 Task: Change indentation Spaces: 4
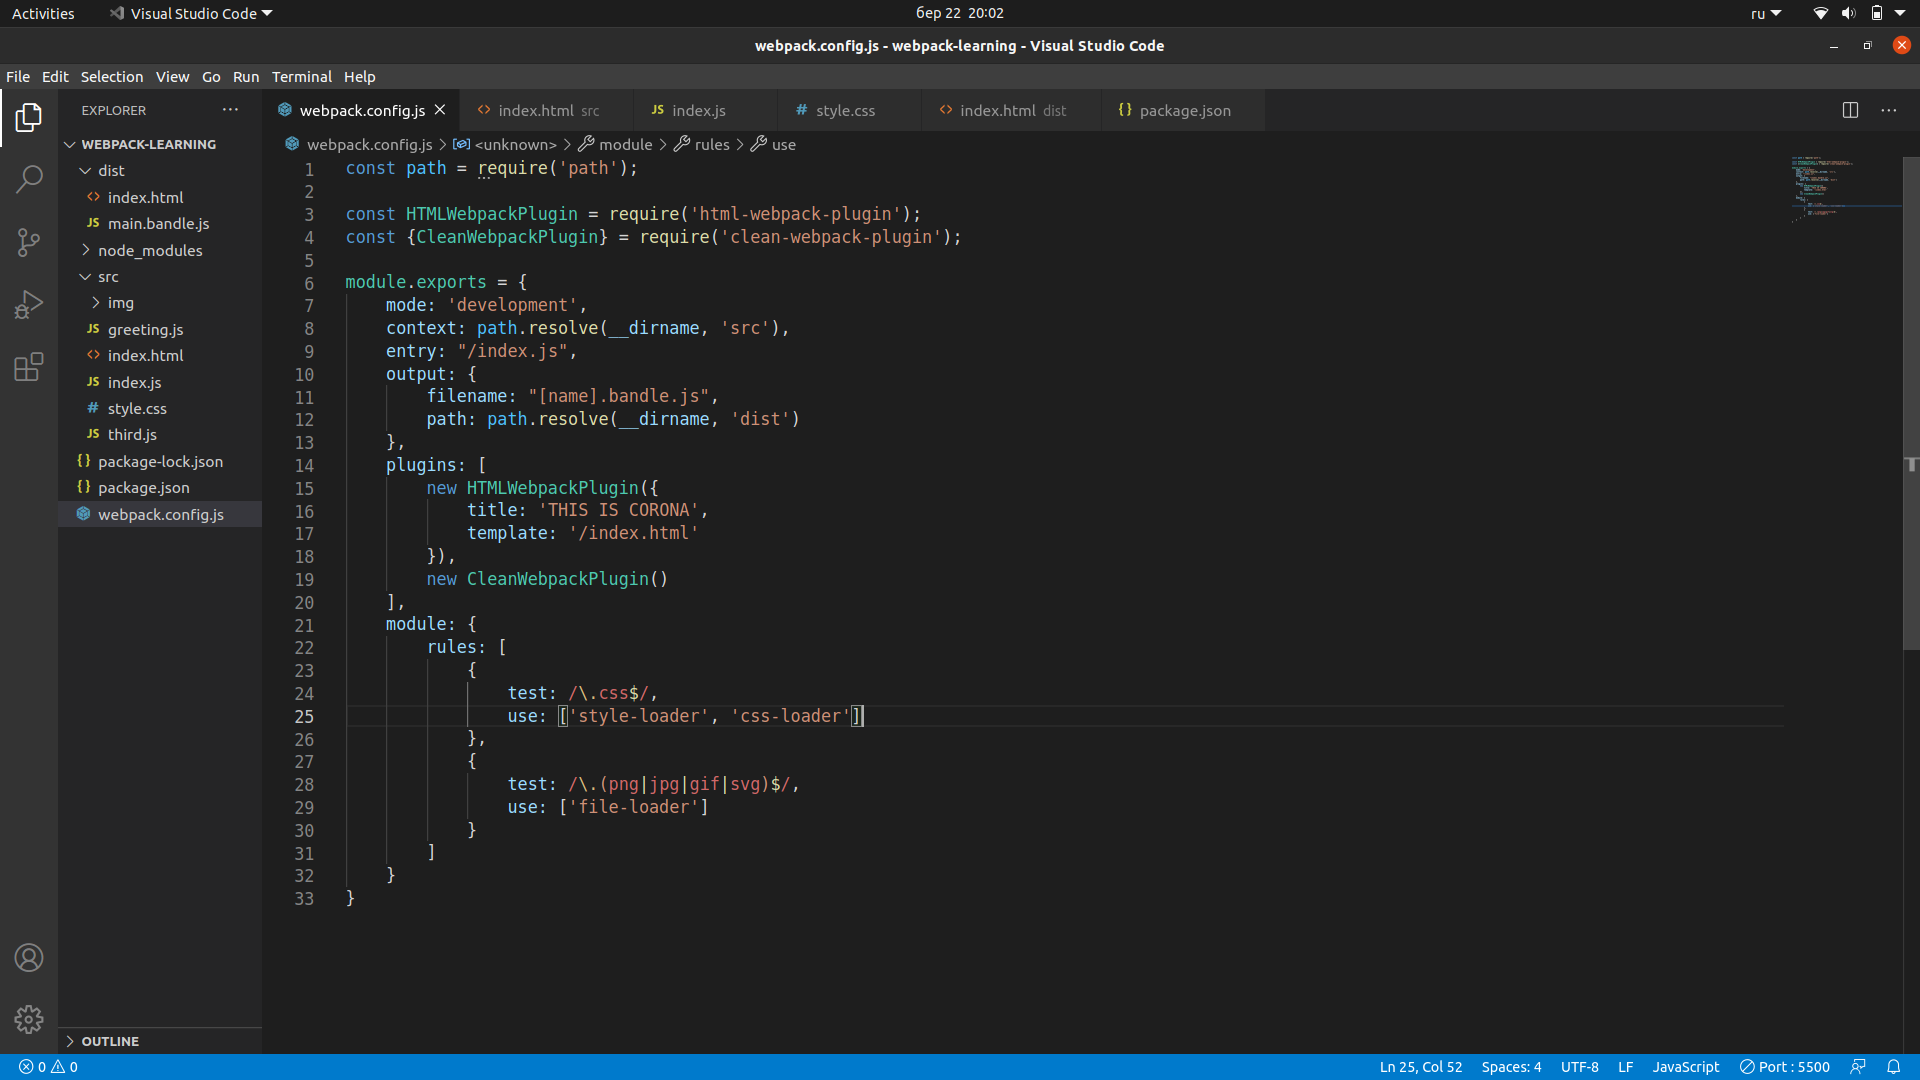1511,1067
